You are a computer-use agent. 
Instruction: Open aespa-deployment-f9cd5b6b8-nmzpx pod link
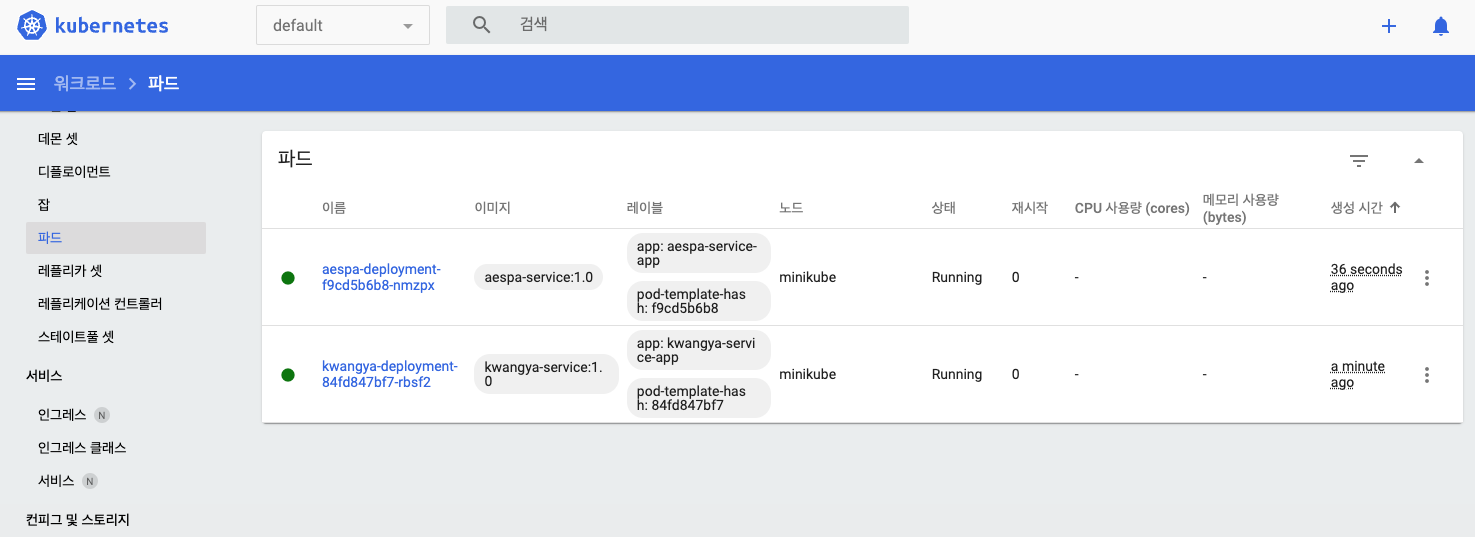tap(381, 278)
